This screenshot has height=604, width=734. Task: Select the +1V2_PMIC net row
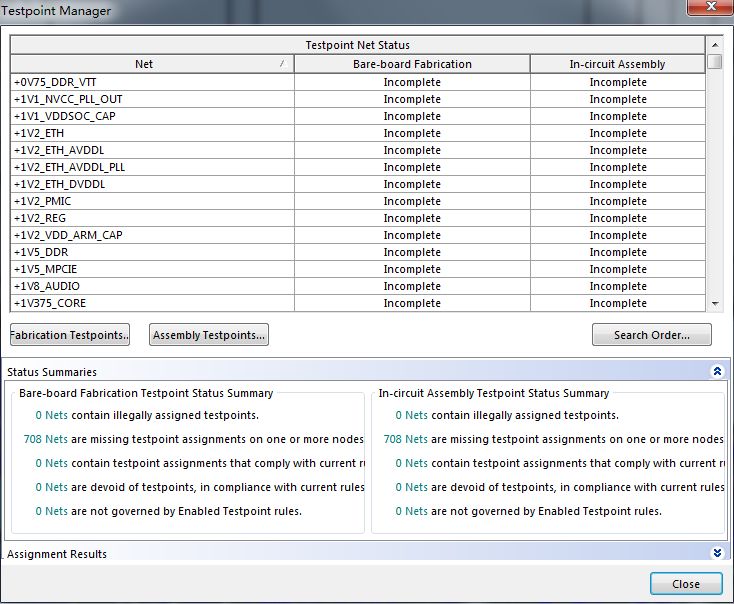pyautogui.click(x=358, y=201)
